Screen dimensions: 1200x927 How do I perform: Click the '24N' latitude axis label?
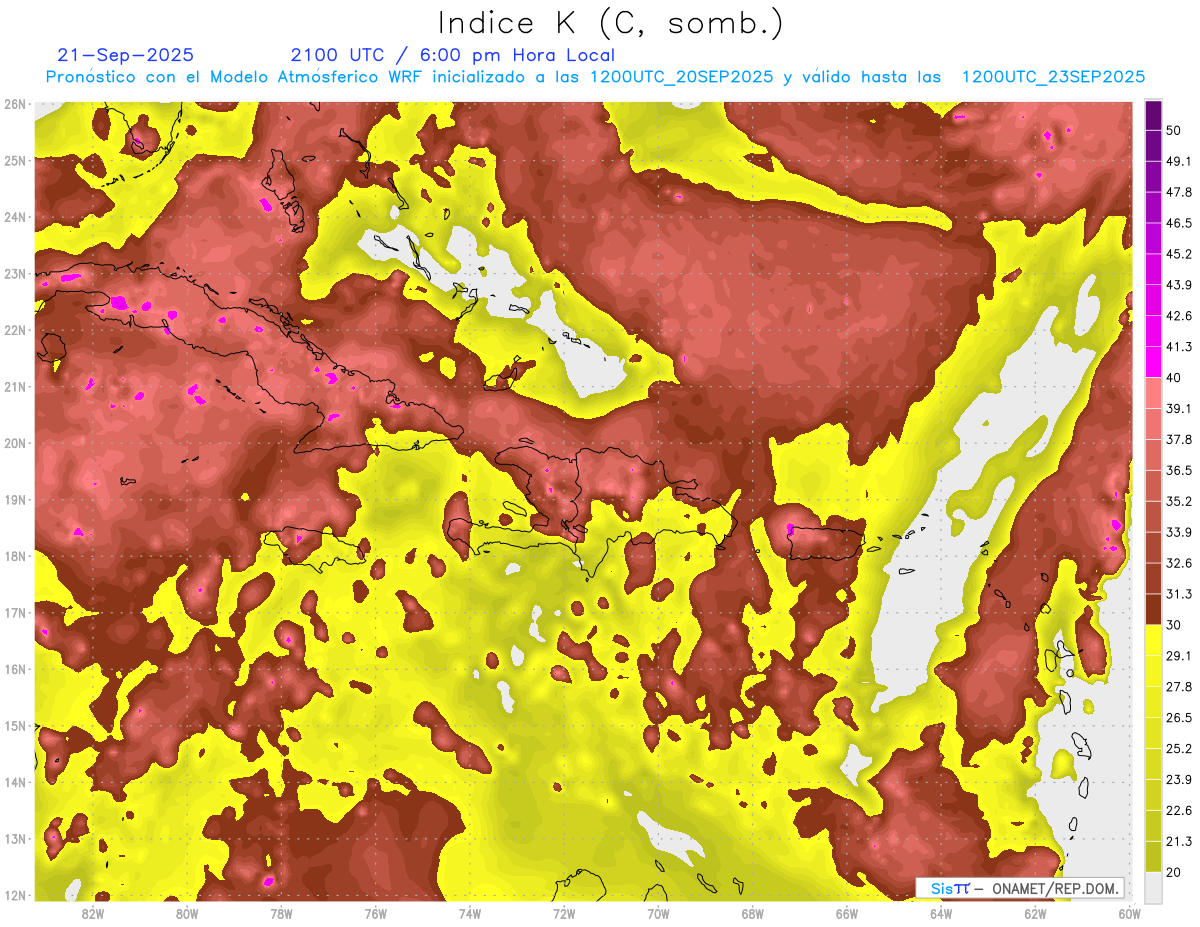pyautogui.click(x=14, y=217)
